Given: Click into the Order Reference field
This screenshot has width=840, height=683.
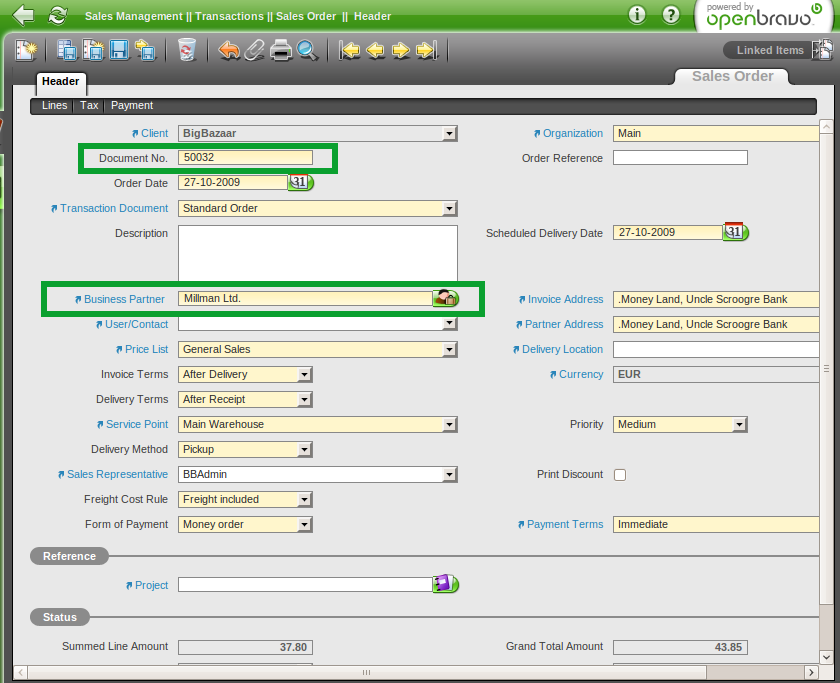Looking at the screenshot, I should coord(680,158).
